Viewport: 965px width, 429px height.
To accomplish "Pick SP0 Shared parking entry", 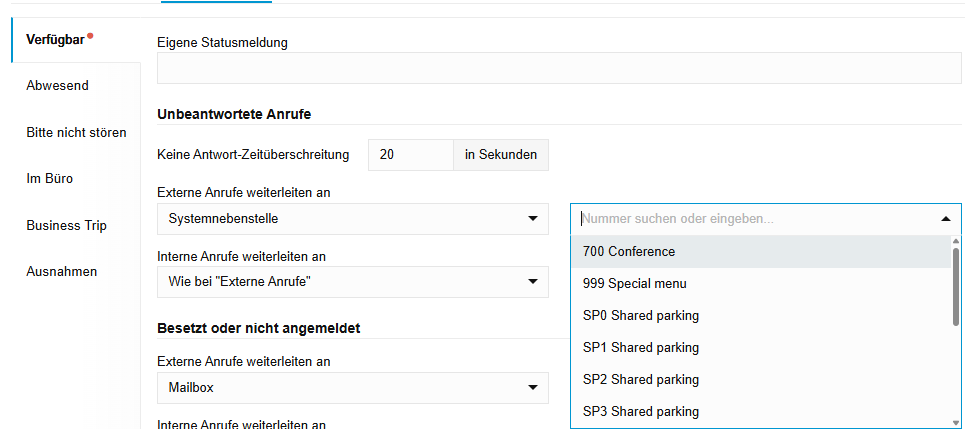I will click(x=761, y=316).
